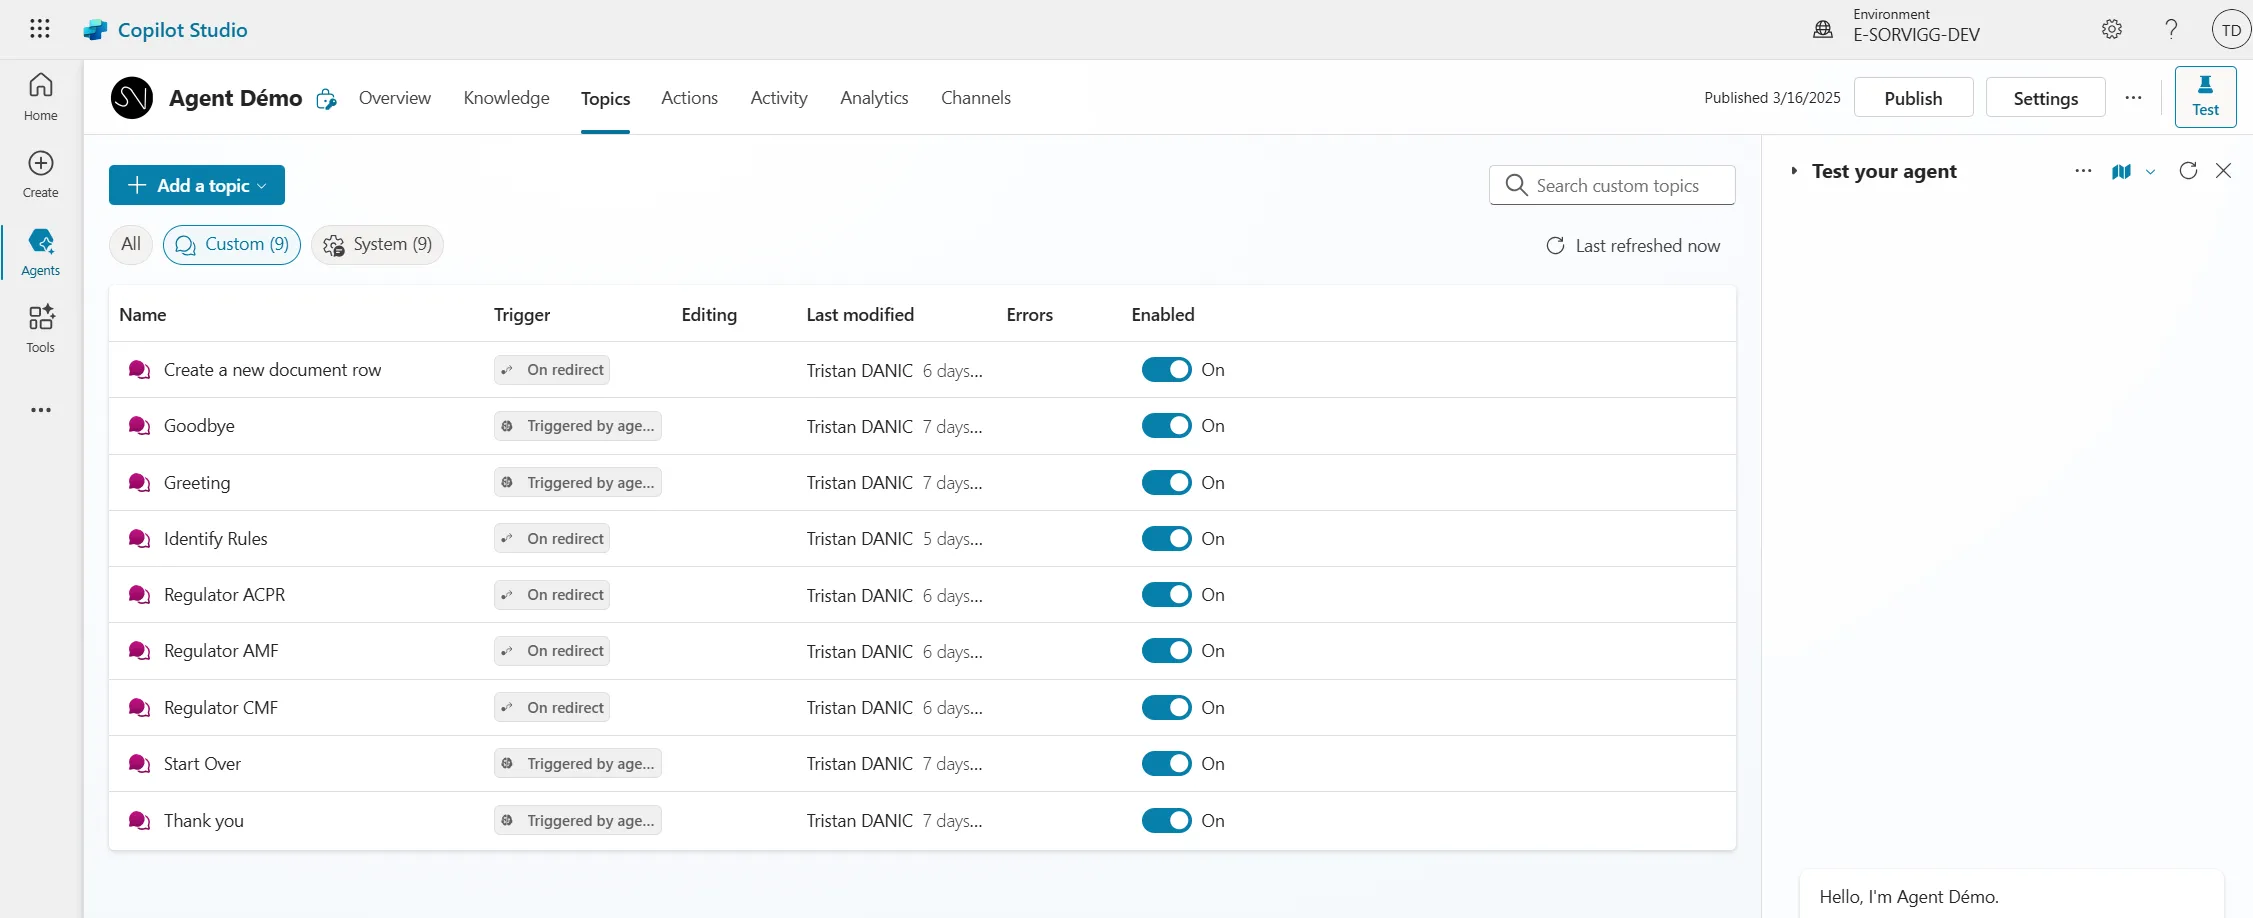2253x918 pixels.
Task: Turn off the Identify Rules toggle
Action: click(x=1166, y=539)
